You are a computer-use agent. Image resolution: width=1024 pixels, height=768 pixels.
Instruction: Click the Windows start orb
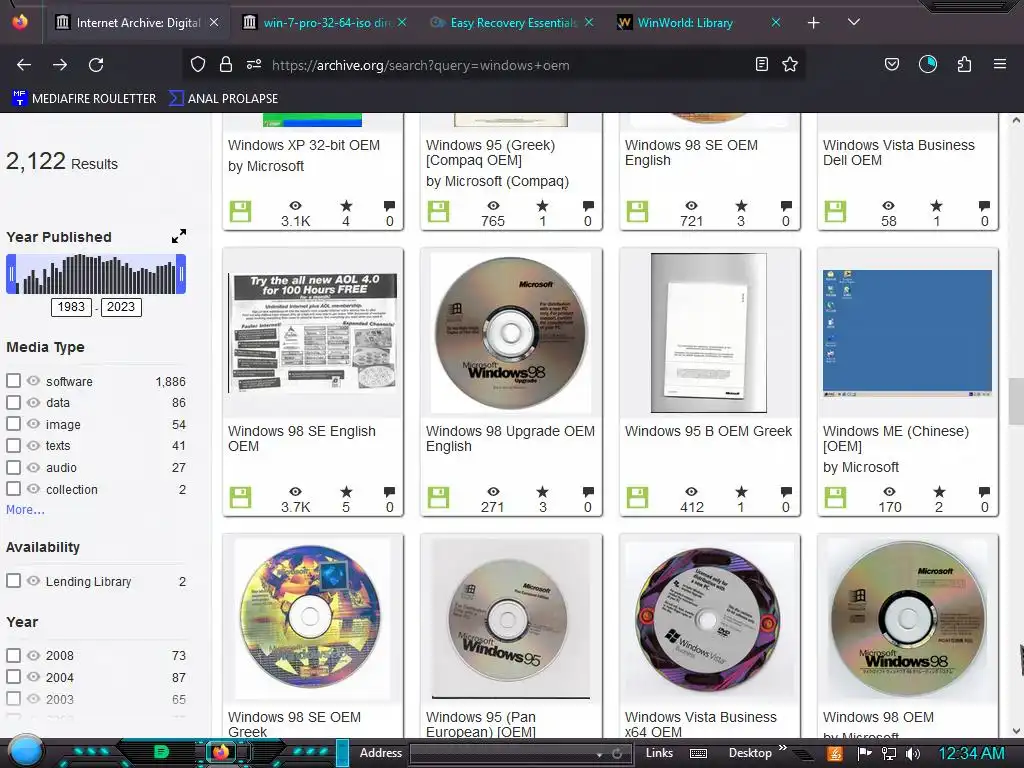[25, 751]
